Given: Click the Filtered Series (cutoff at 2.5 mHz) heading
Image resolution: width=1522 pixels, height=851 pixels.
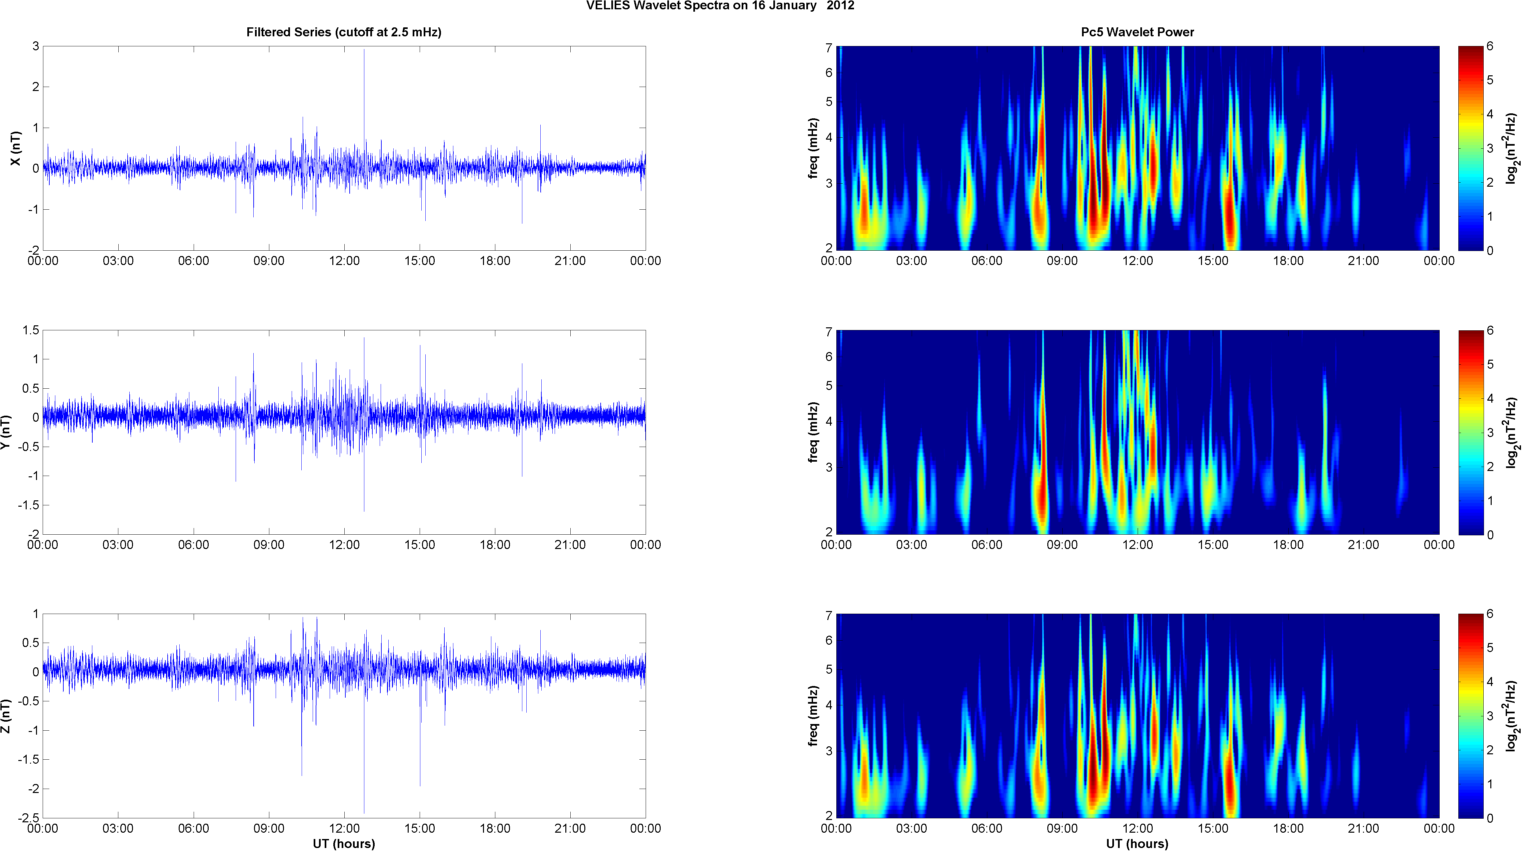Looking at the screenshot, I should tap(344, 32).
